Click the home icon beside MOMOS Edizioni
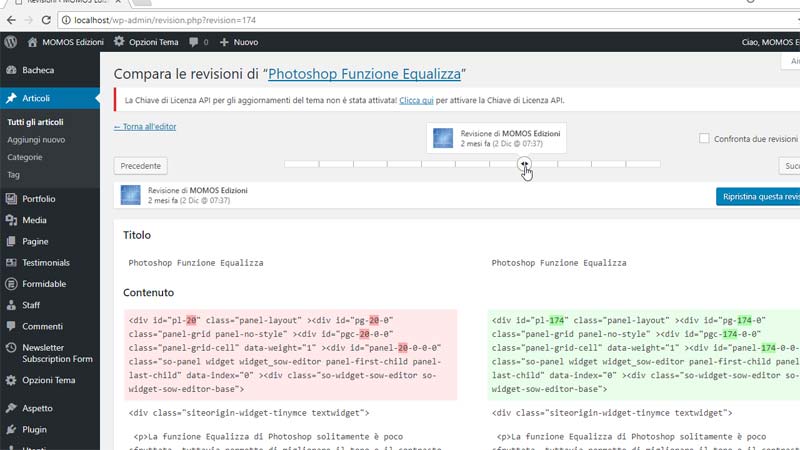The image size is (800, 450). click(32, 42)
